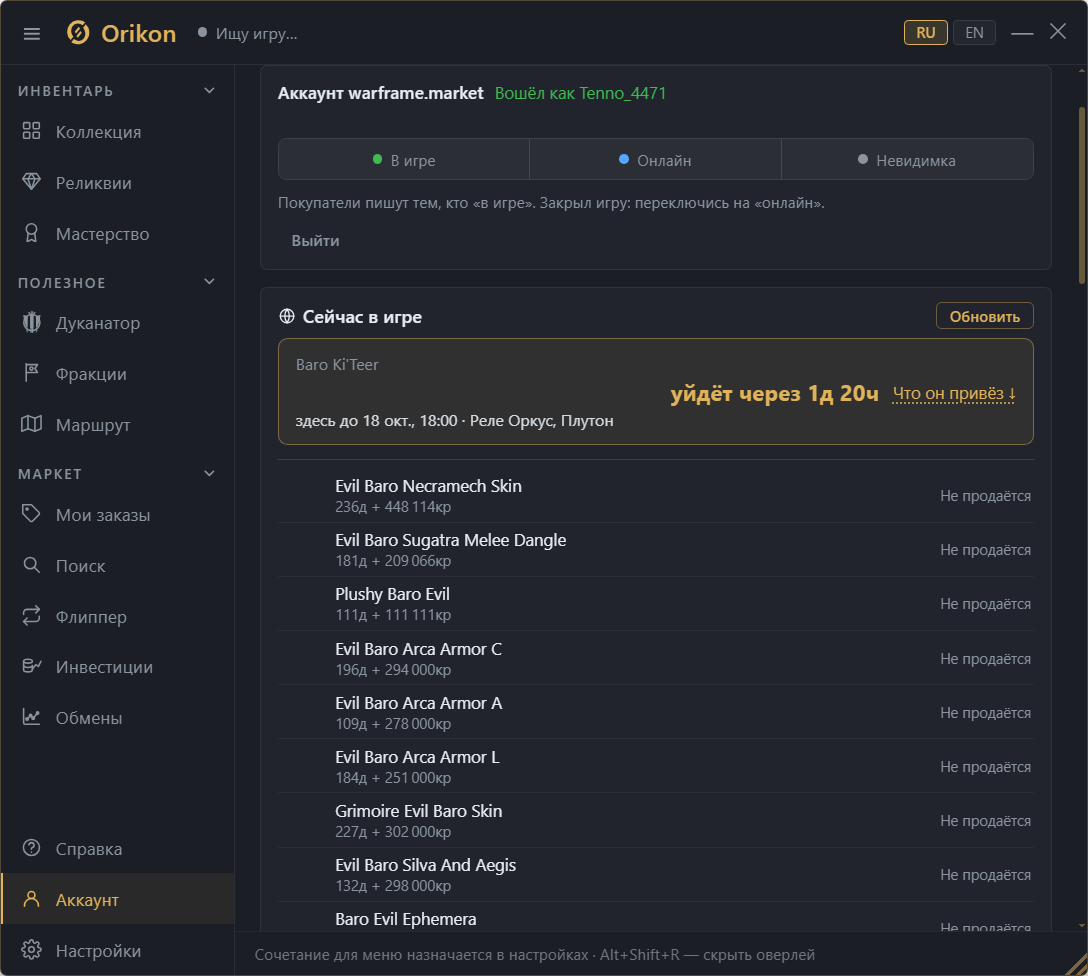Collapse the ИНВЕНТАРЬ section
The image size is (1088, 976).
(210, 91)
